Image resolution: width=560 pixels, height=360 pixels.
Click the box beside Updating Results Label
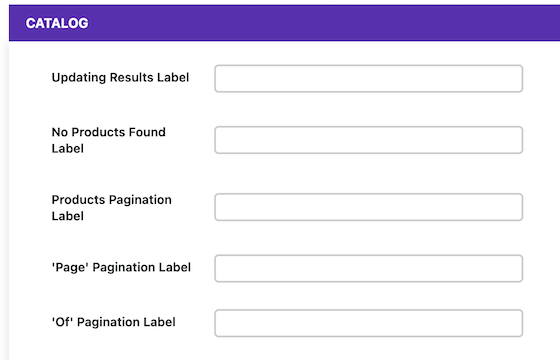pos(369,79)
